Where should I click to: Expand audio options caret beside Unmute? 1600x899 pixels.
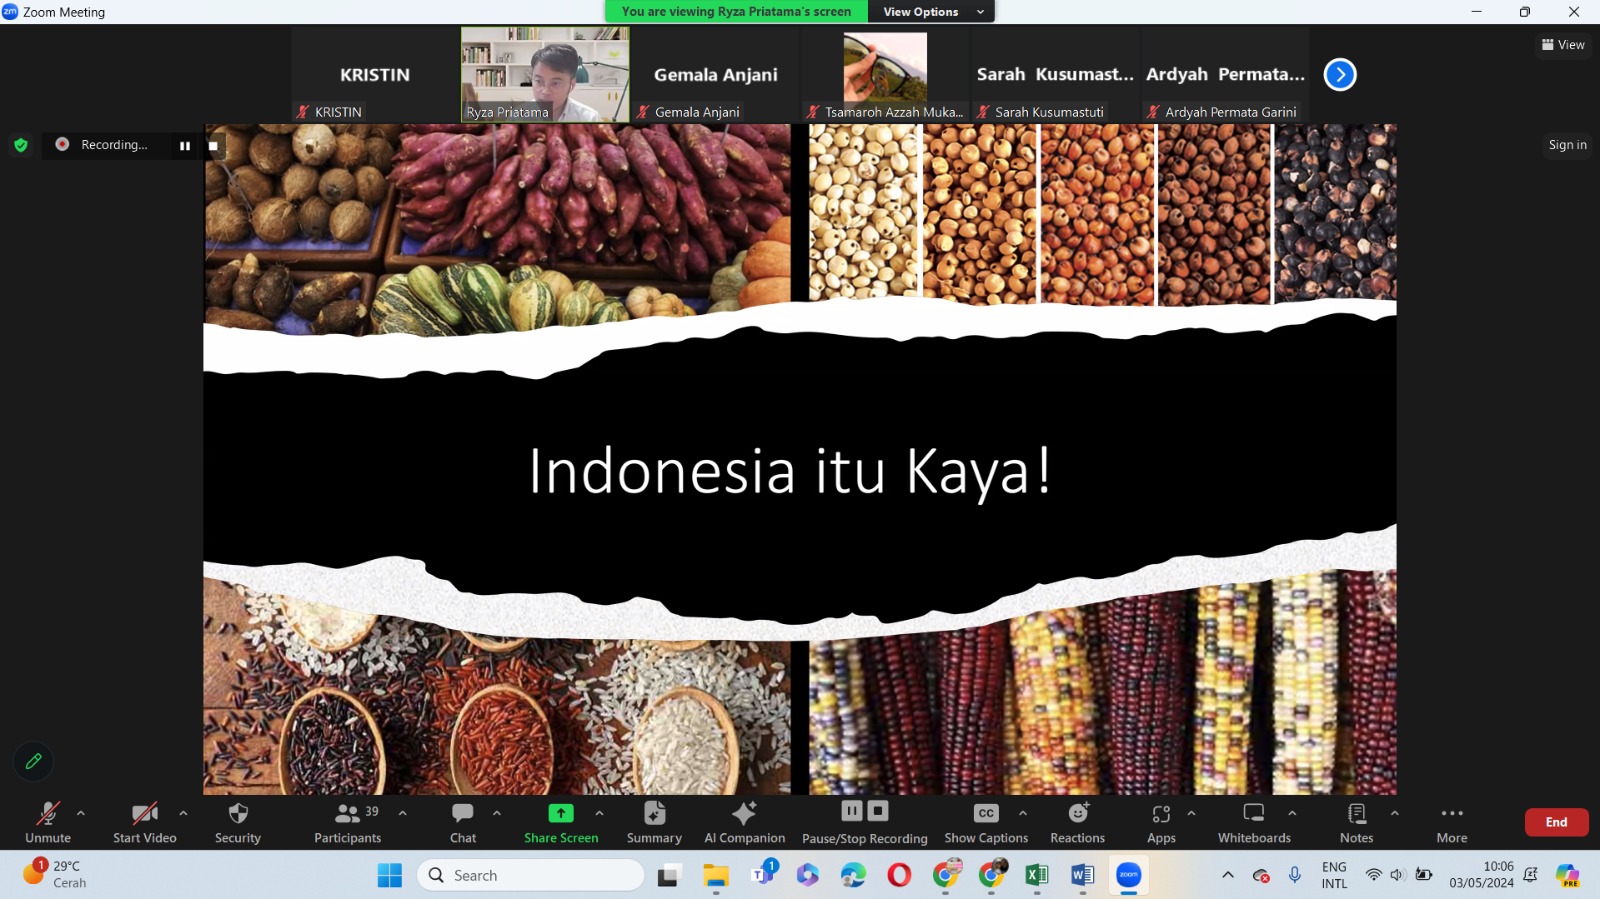point(81,813)
